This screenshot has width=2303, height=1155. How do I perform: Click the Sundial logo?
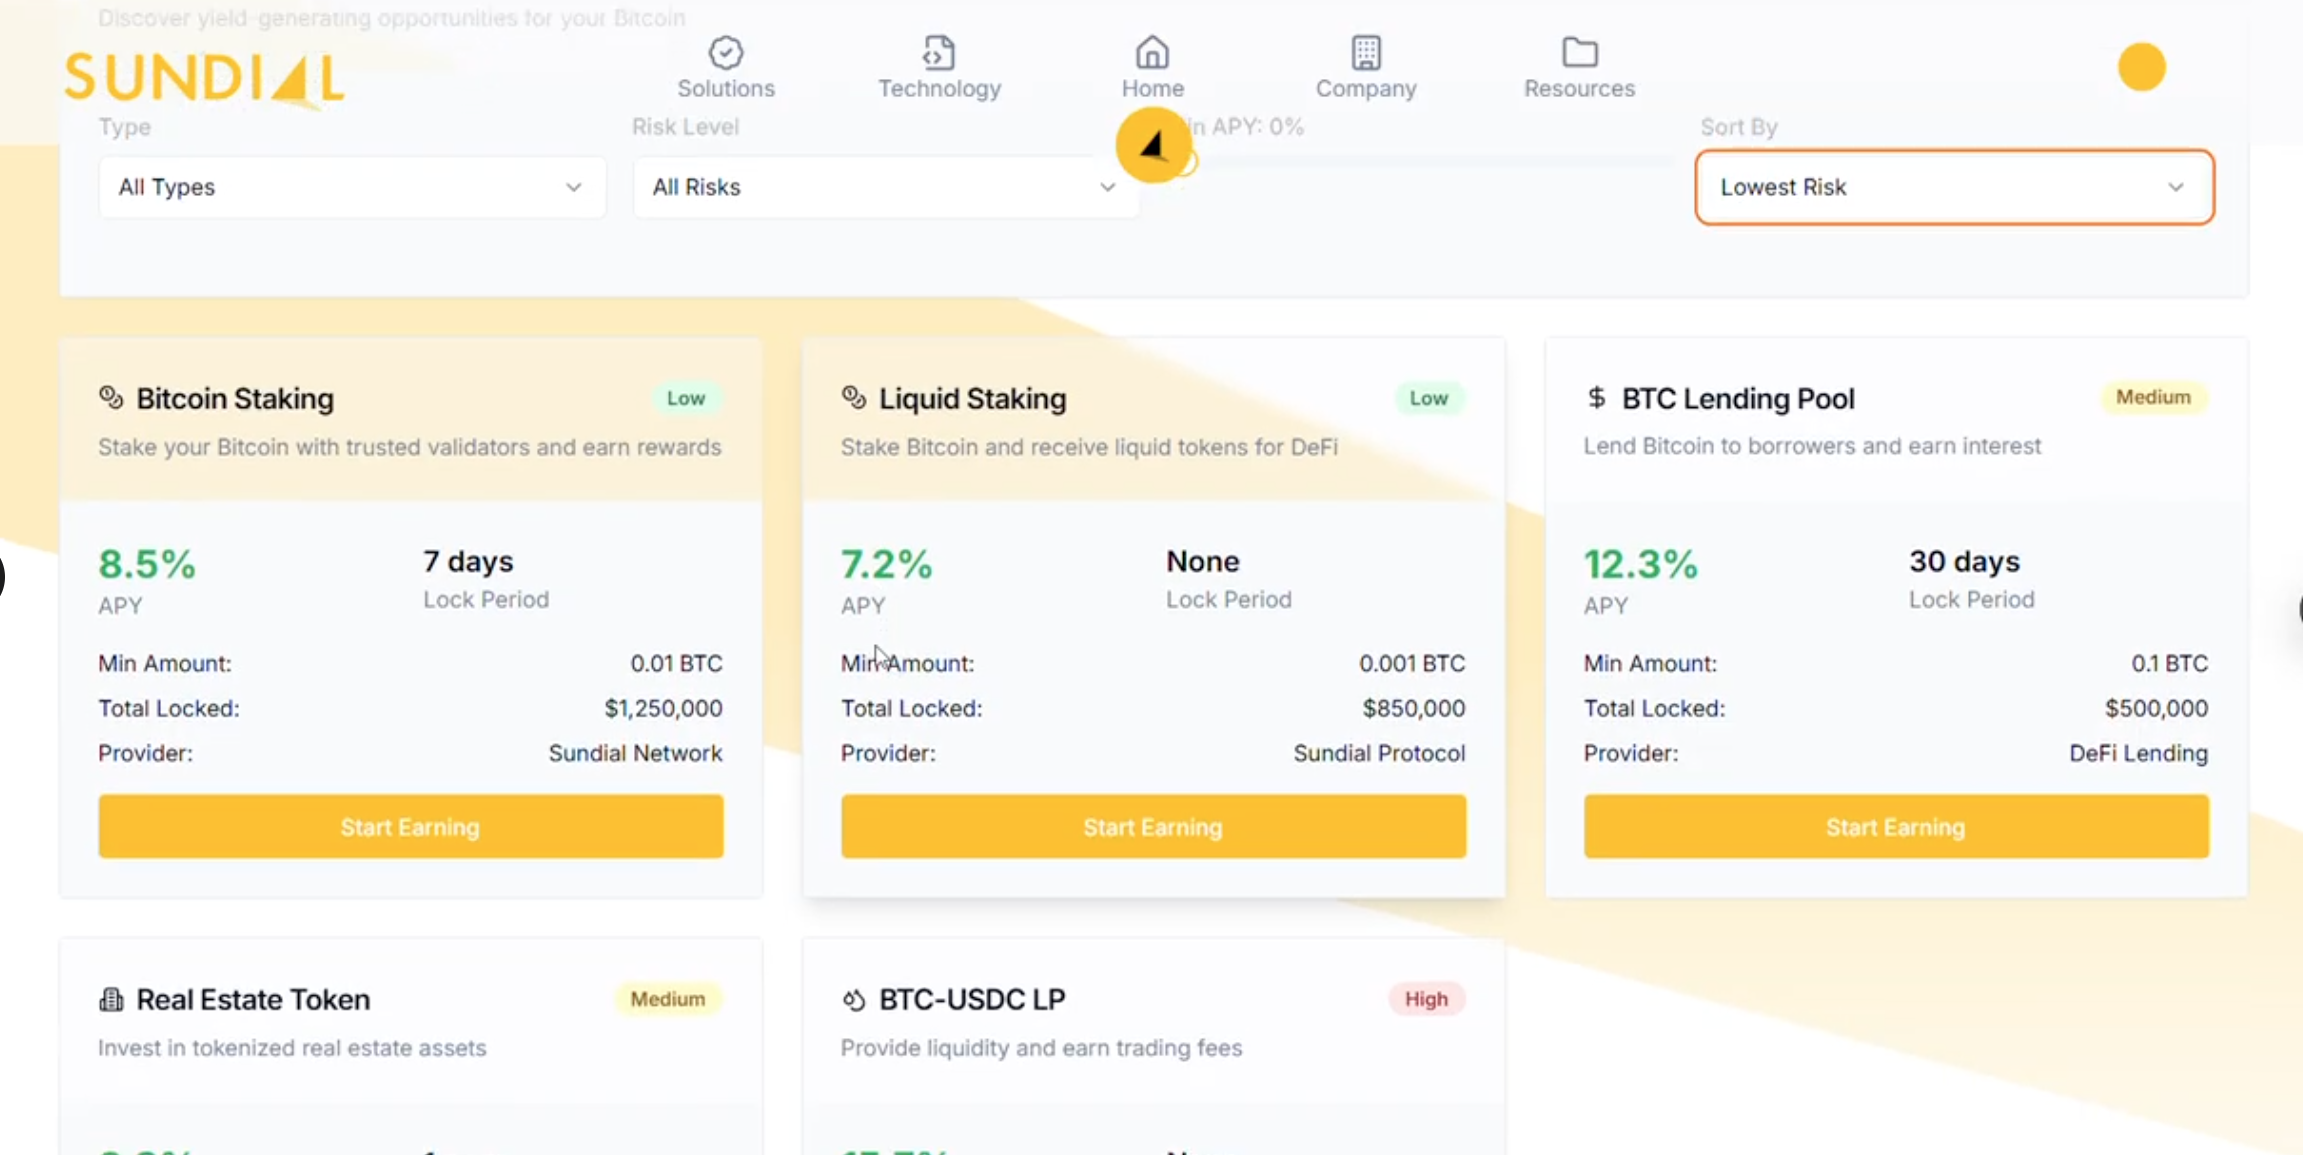205,78
